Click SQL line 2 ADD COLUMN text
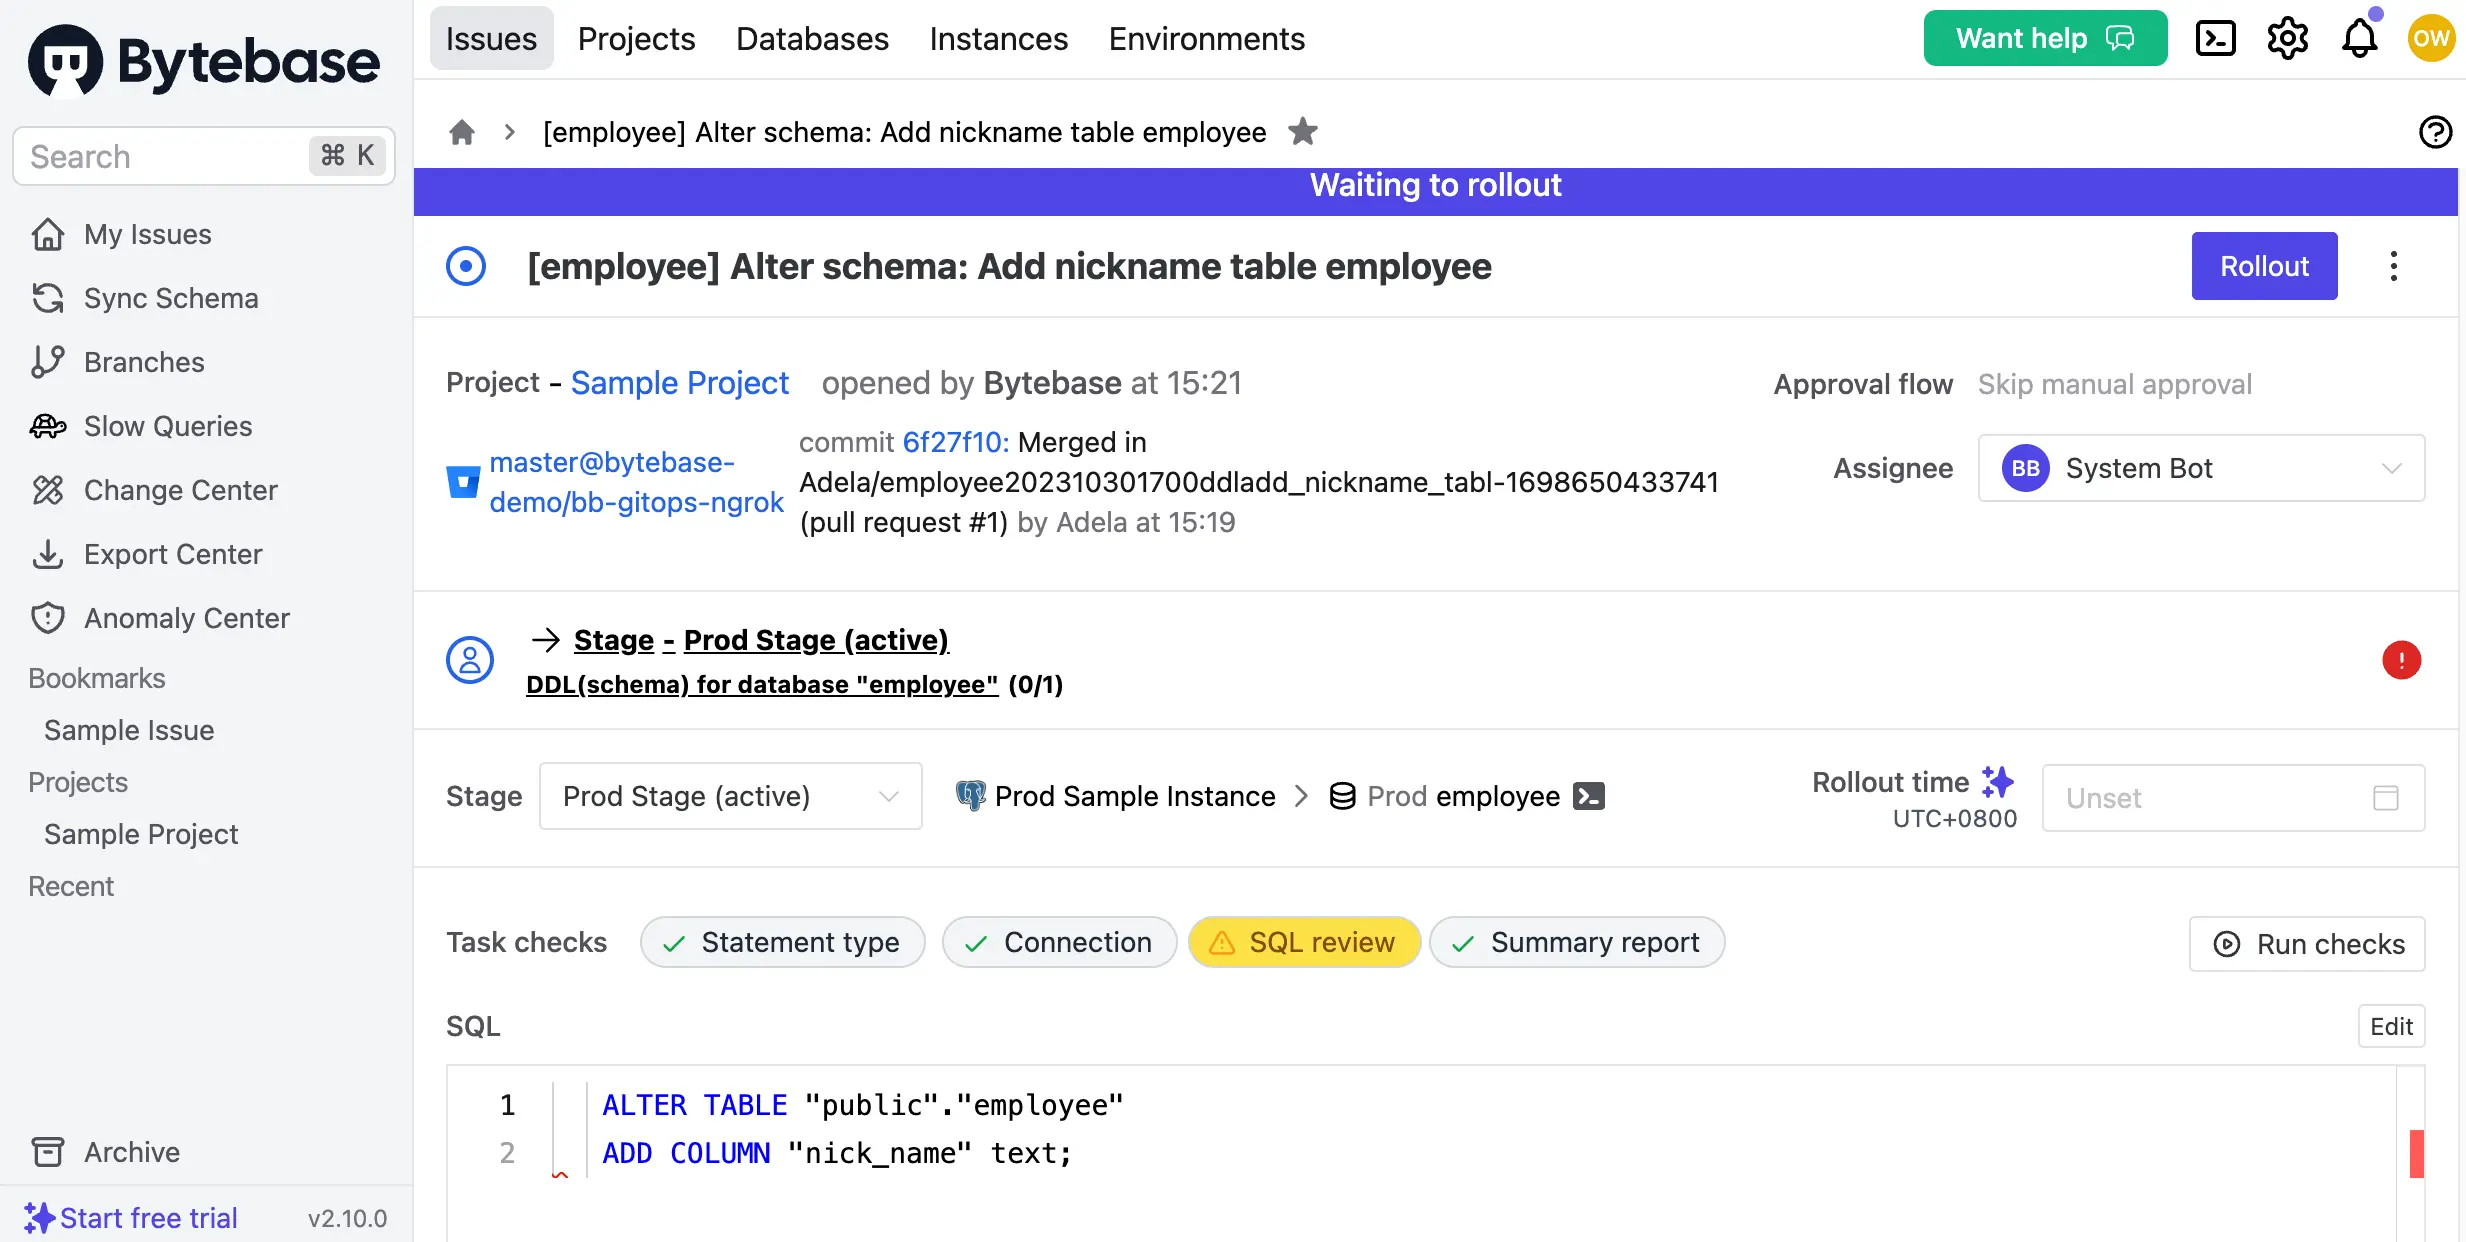This screenshot has width=2466, height=1242. coord(836,1153)
